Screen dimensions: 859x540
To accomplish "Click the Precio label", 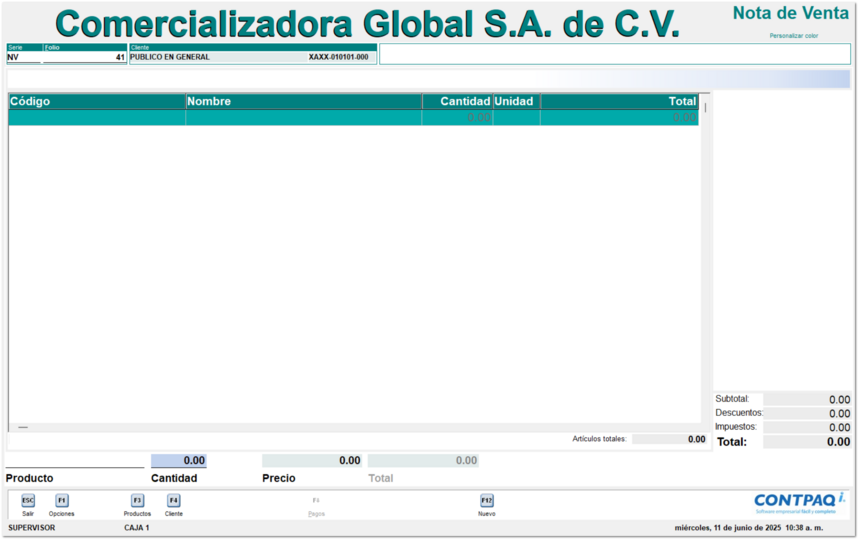I will 279,478.
